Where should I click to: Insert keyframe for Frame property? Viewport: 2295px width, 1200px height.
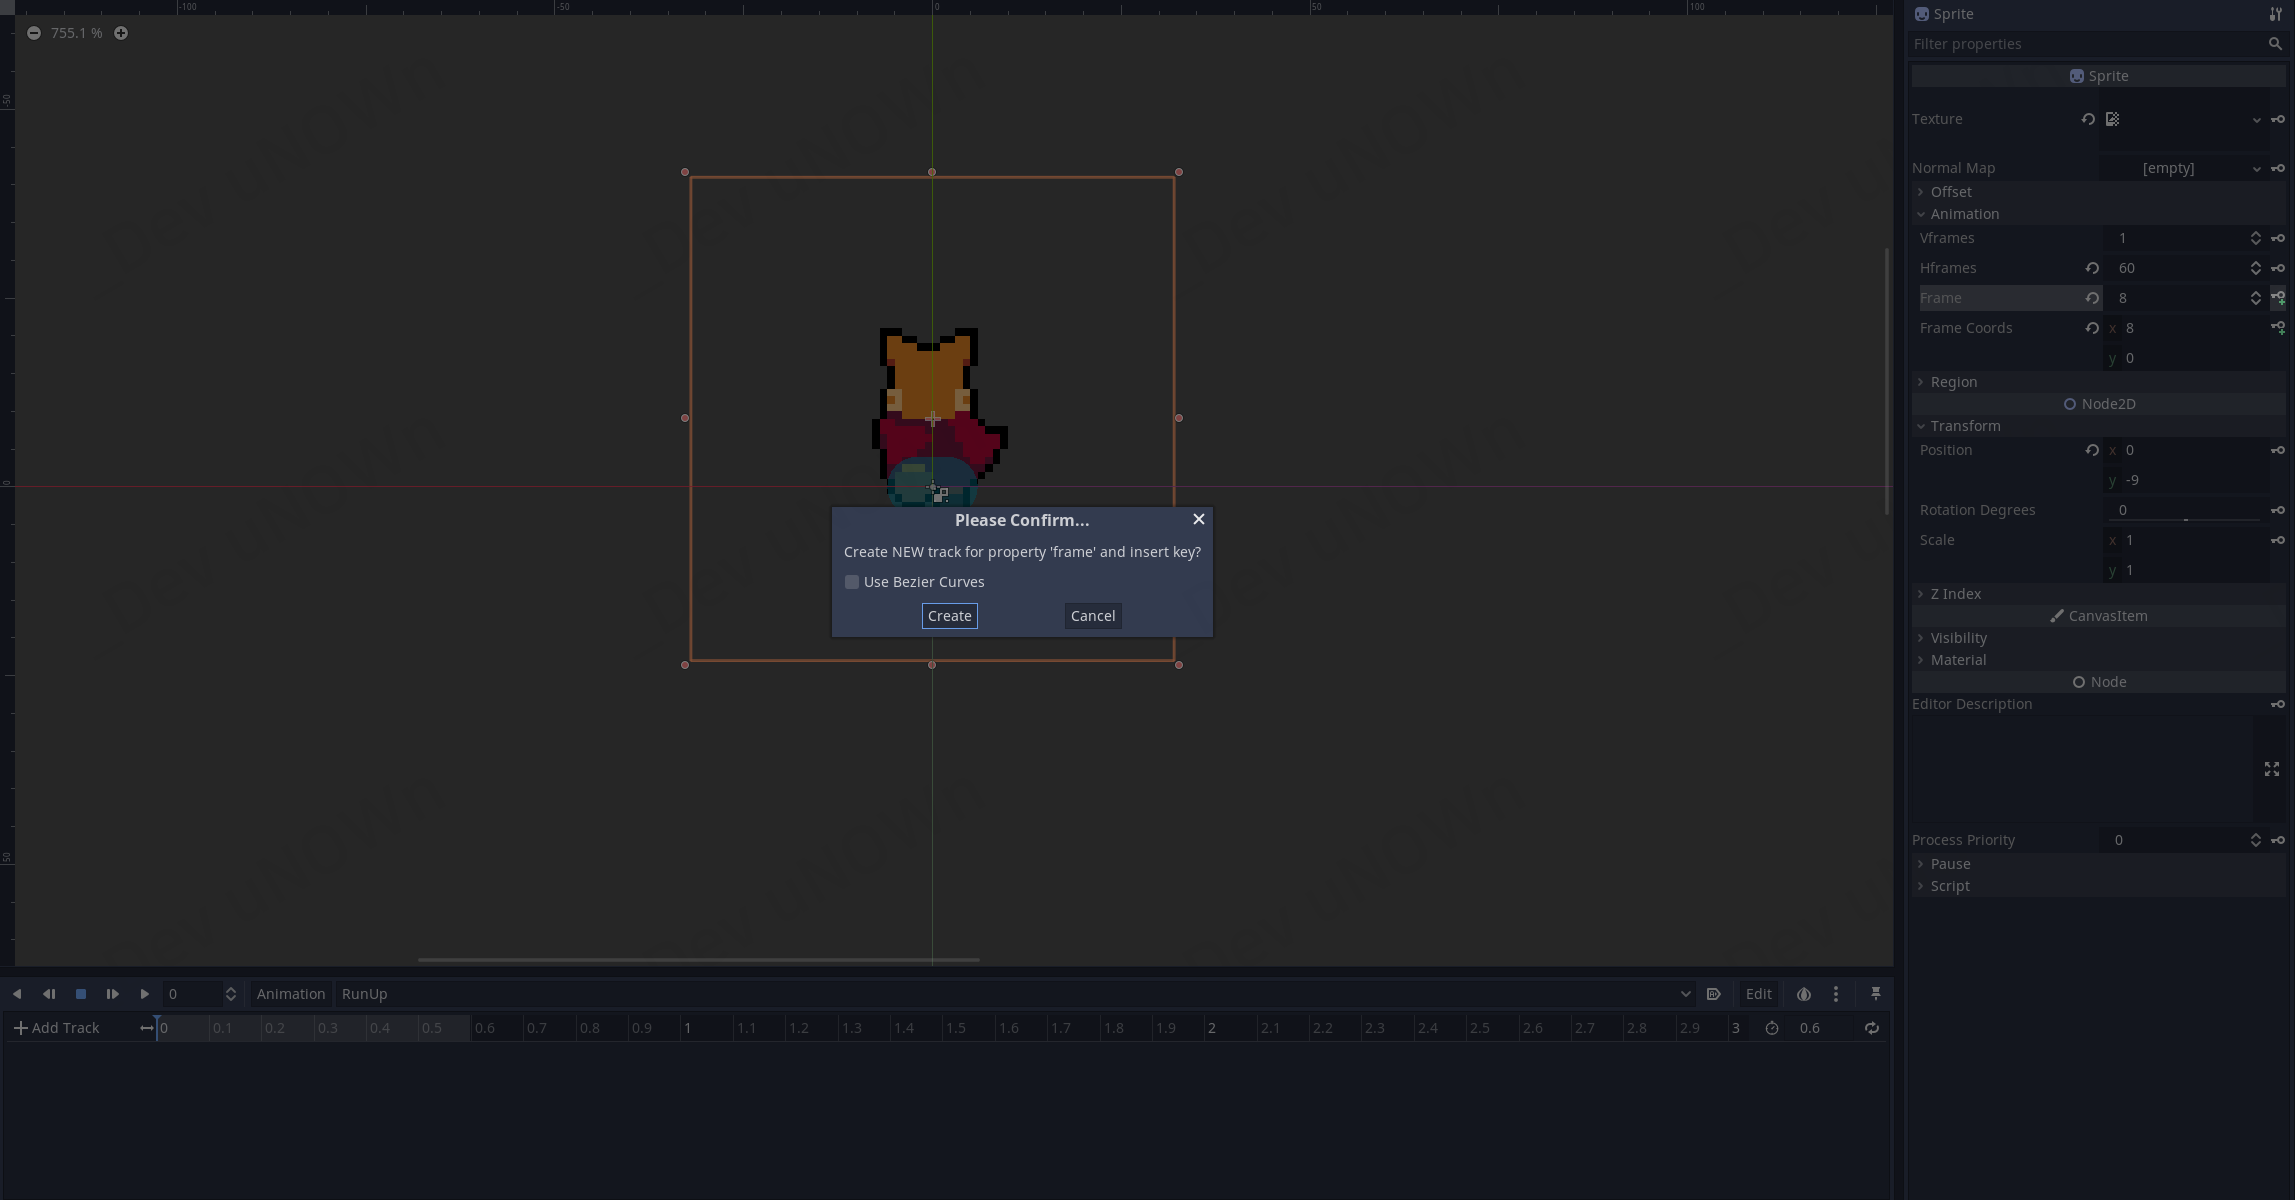(2278, 298)
